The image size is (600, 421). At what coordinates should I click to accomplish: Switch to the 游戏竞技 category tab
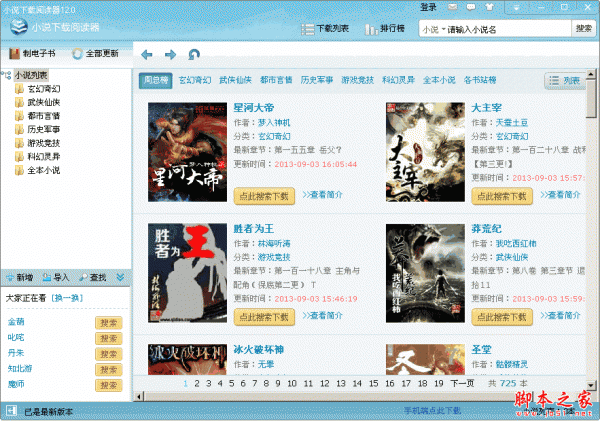coord(358,80)
